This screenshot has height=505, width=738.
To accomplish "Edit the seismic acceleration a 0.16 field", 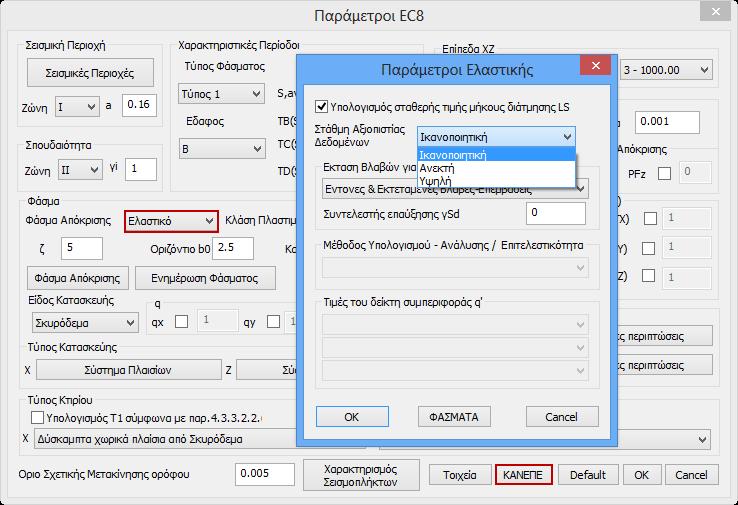I will pos(139,105).
